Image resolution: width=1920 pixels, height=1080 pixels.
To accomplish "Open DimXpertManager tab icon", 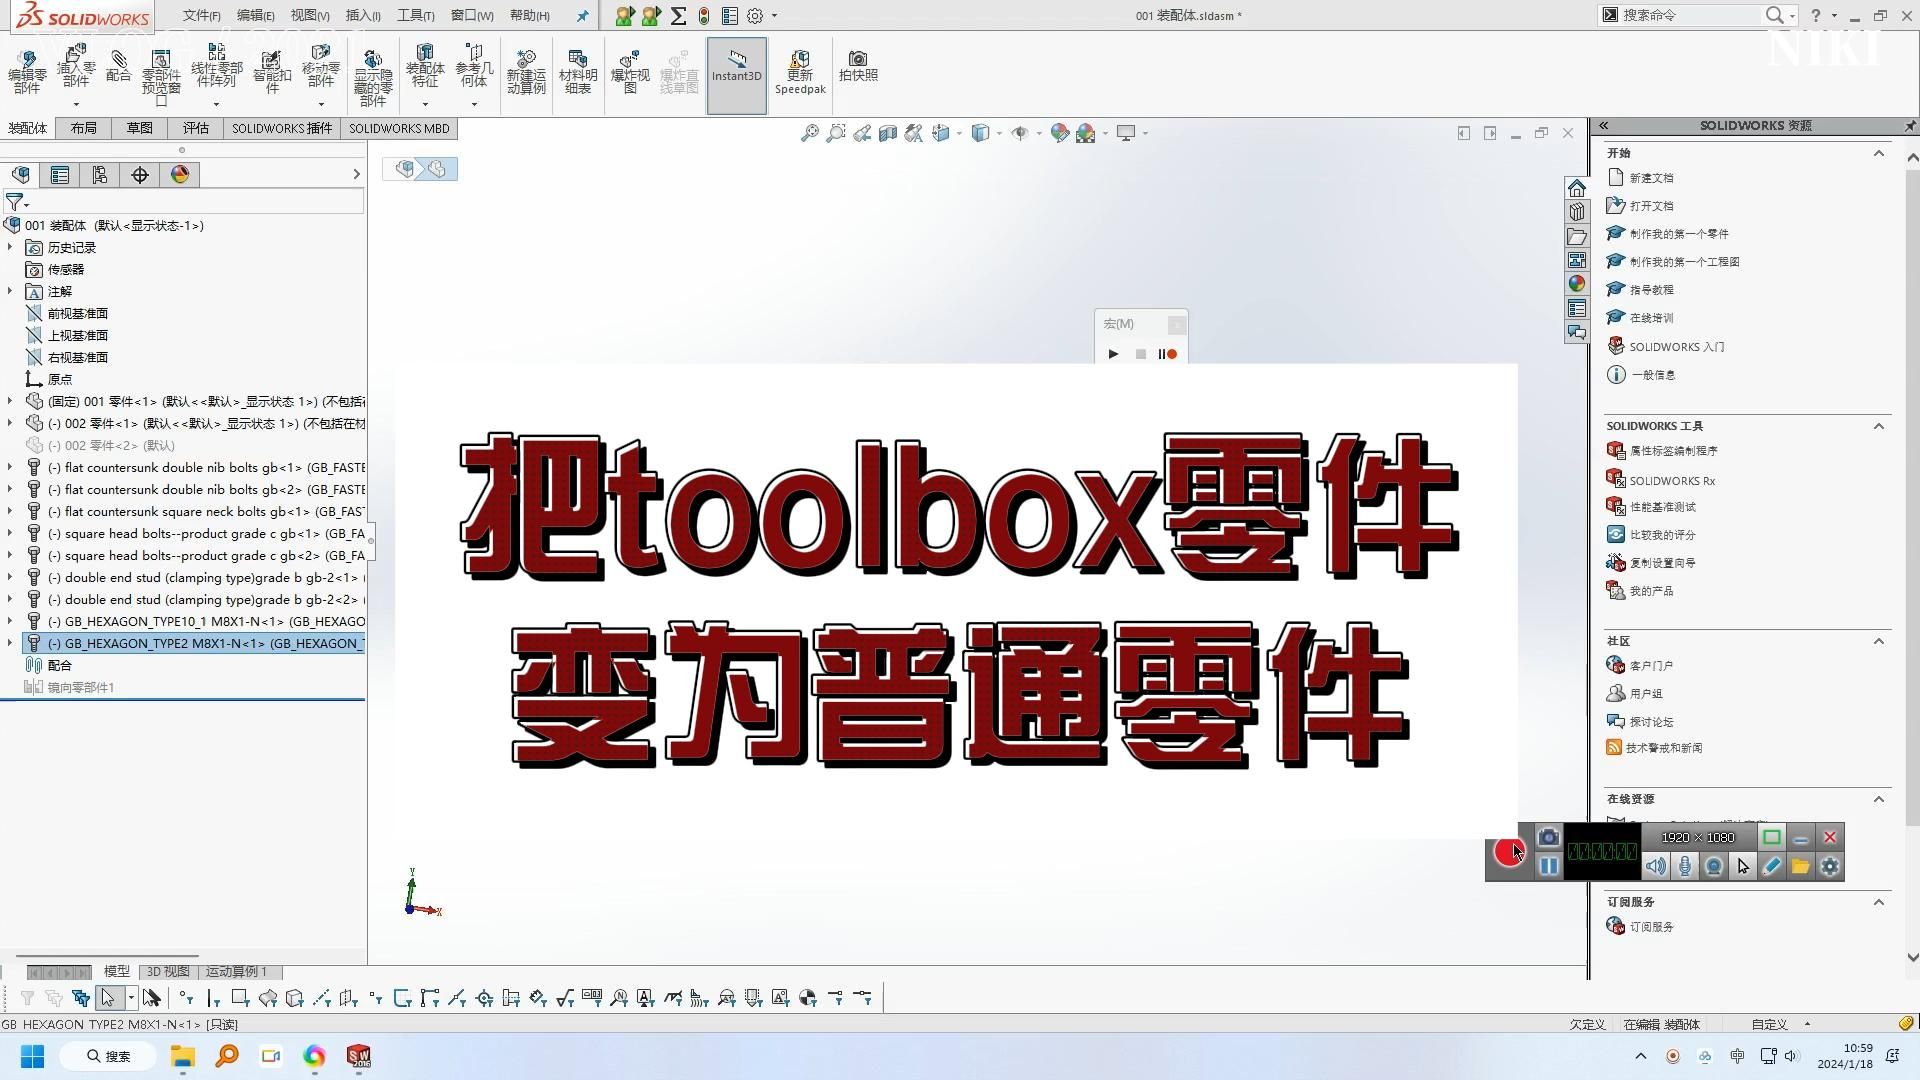I will 140,175.
